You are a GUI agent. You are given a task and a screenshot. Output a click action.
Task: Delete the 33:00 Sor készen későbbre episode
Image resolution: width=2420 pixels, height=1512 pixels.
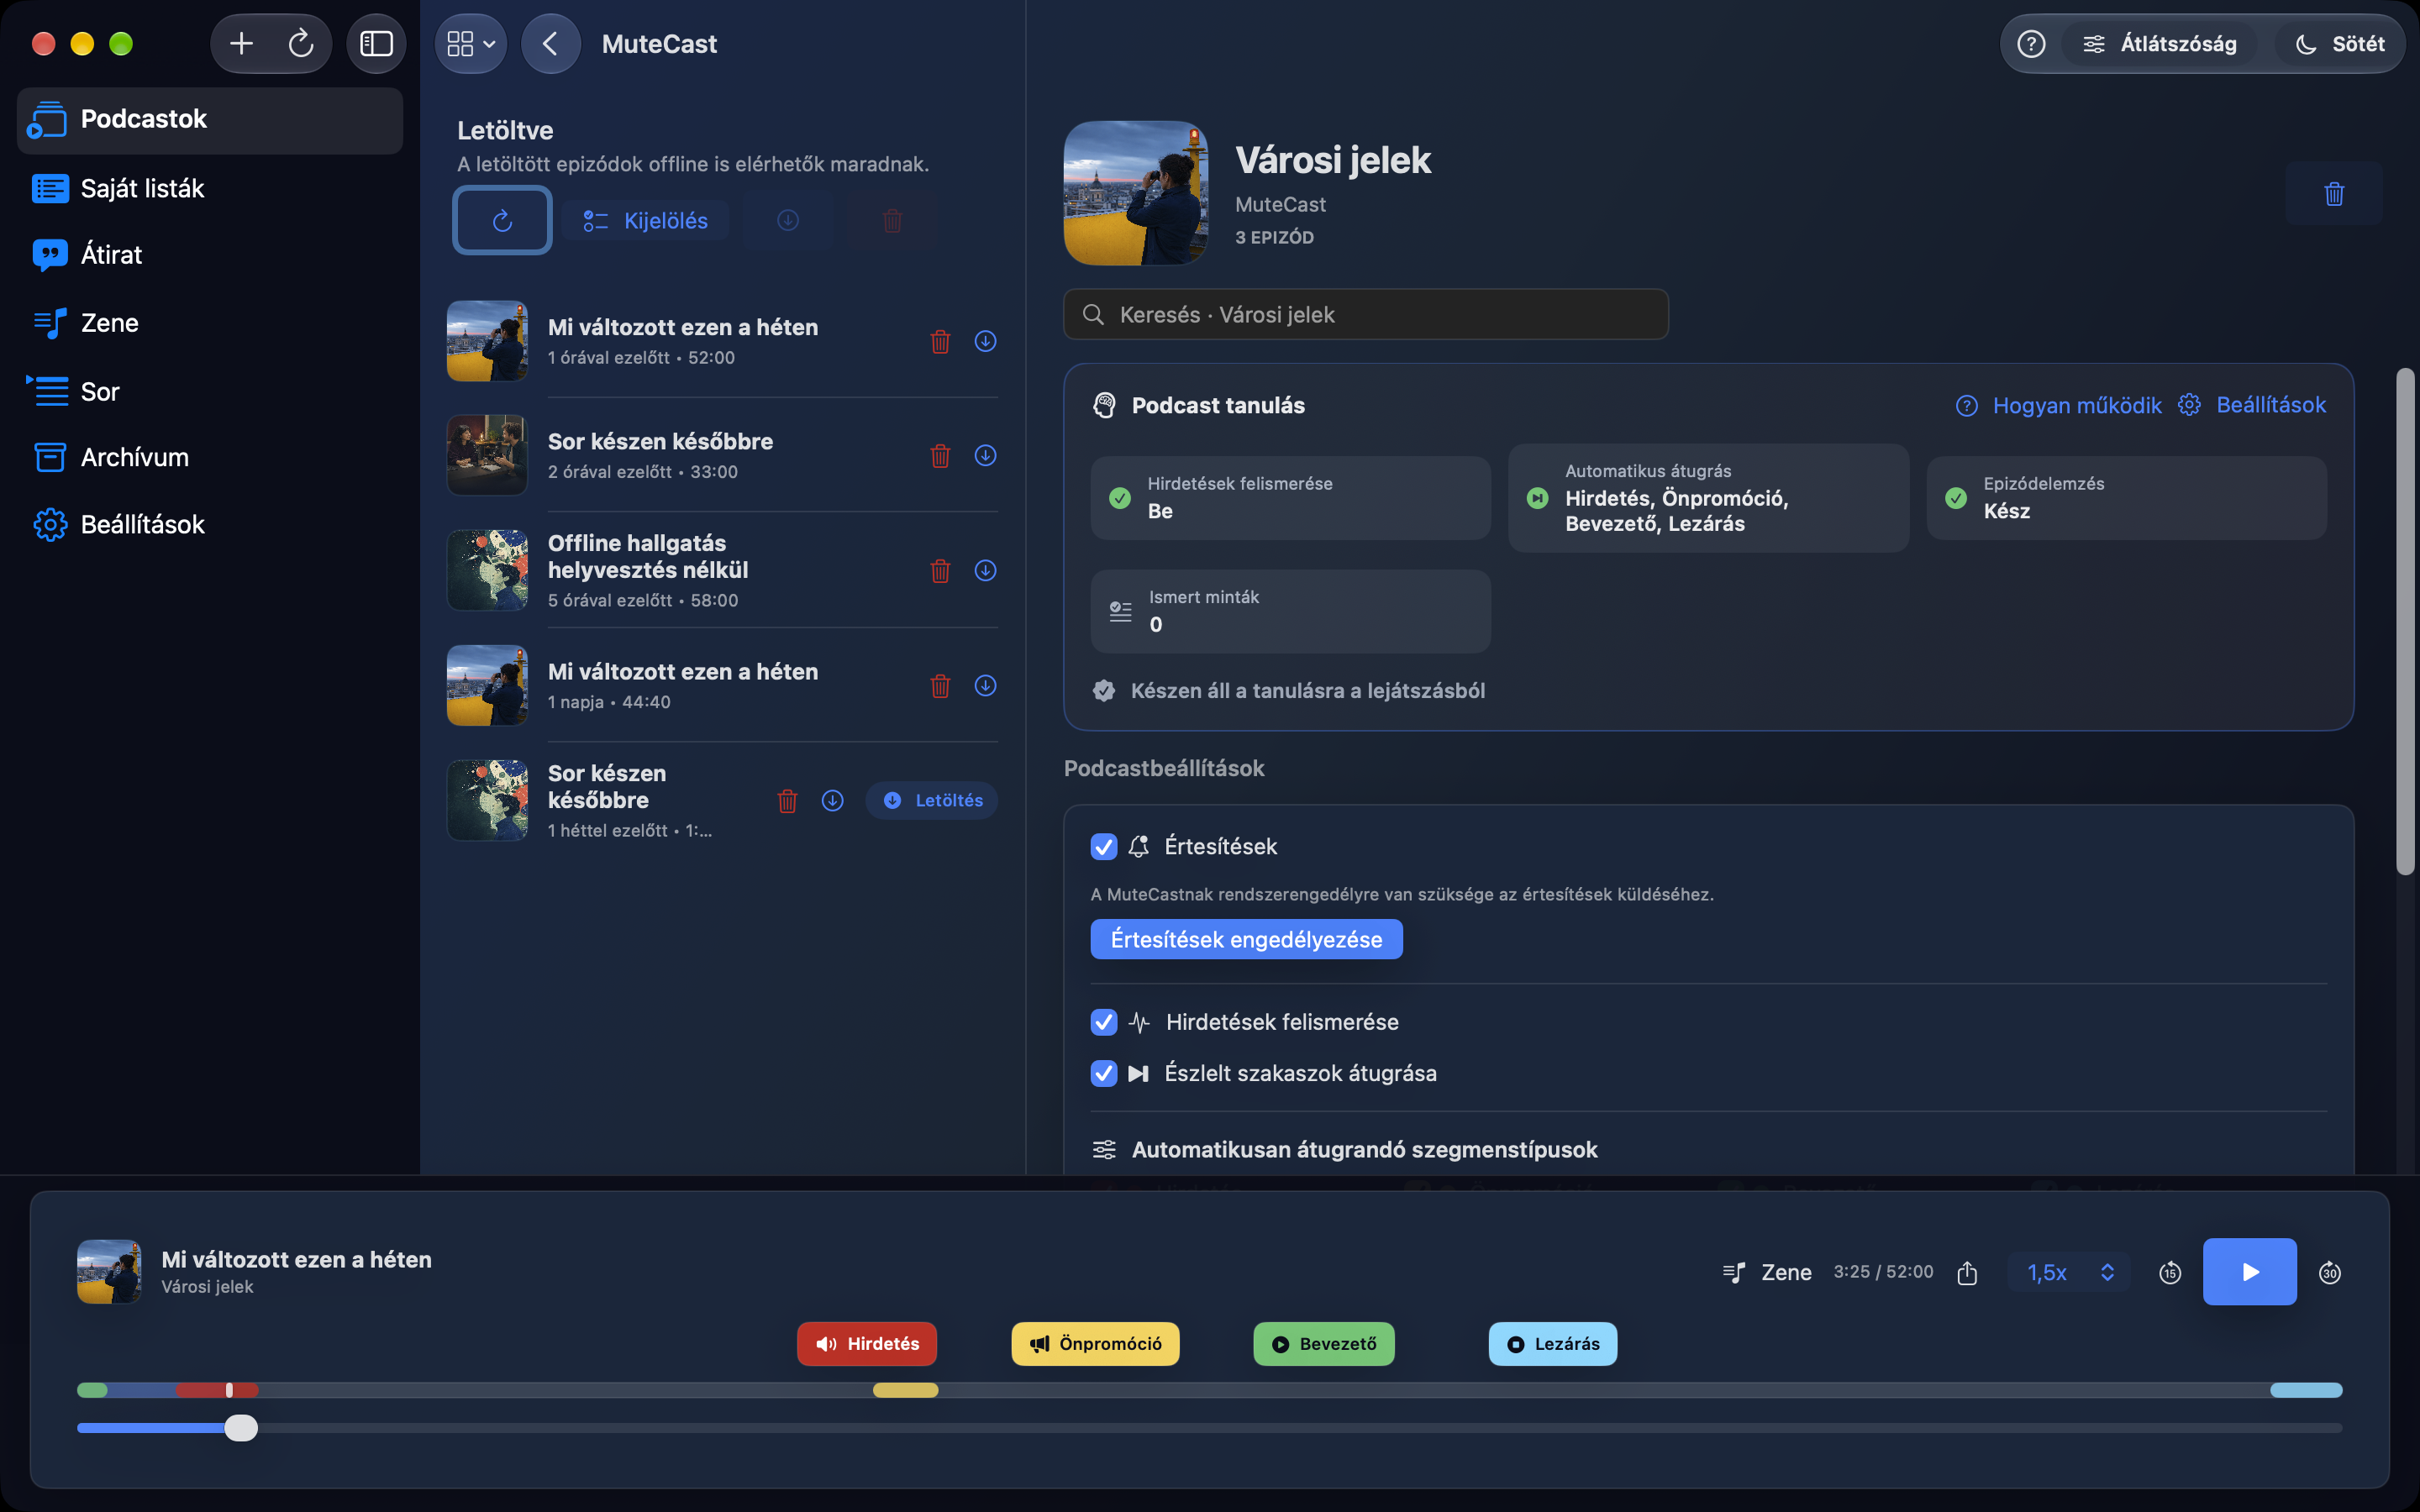[x=940, y=456]
